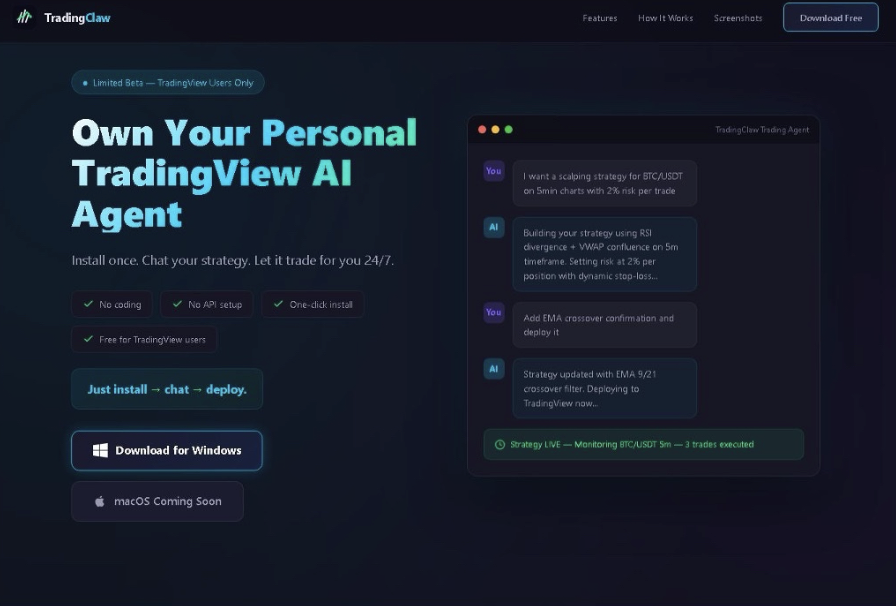Open the Features nav link
The image size is (896, 606).
click(x=599, y=18)
